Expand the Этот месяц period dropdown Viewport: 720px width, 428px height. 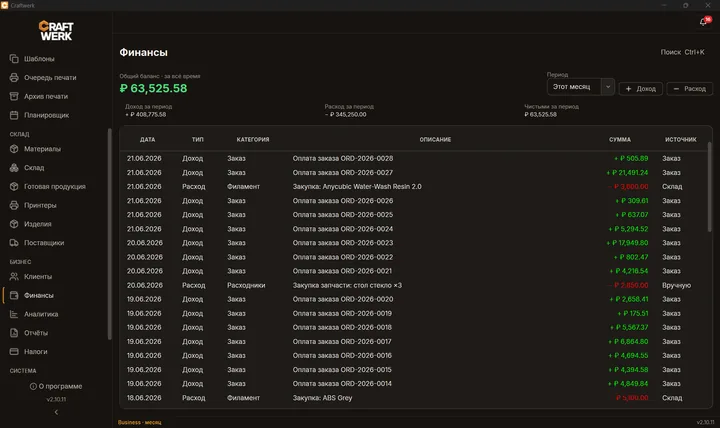point(580,87)
